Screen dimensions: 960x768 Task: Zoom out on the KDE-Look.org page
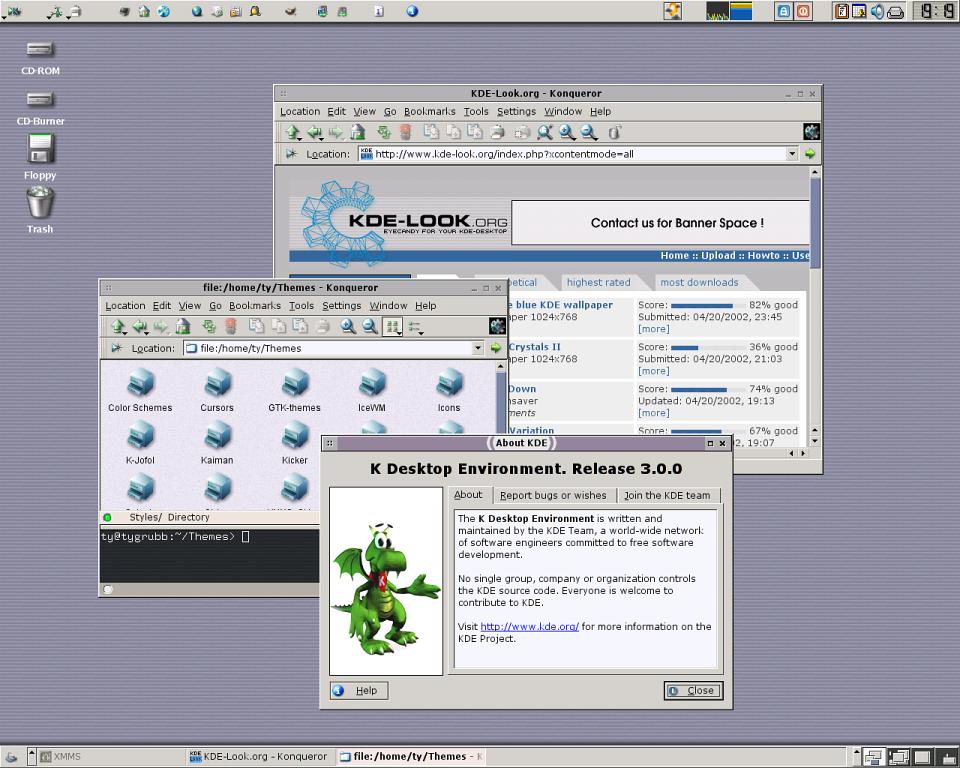tap(589, 132)
